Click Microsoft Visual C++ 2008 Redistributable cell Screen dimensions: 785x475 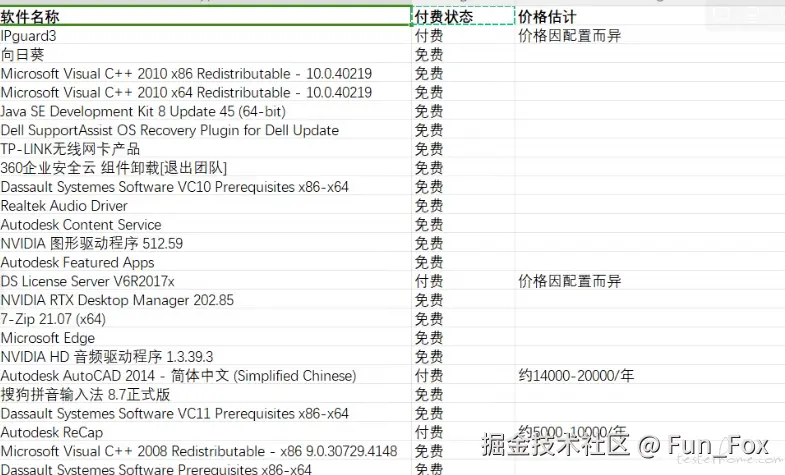[205, 451]
